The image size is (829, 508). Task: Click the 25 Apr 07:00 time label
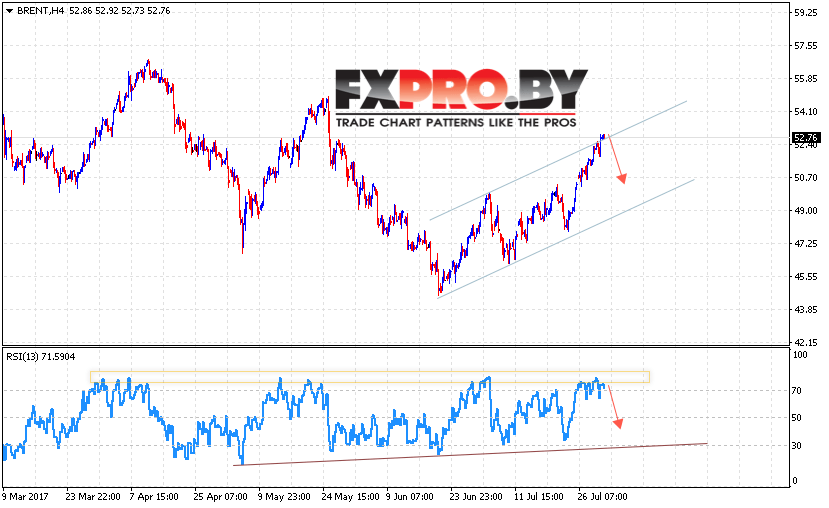(220, 497)
